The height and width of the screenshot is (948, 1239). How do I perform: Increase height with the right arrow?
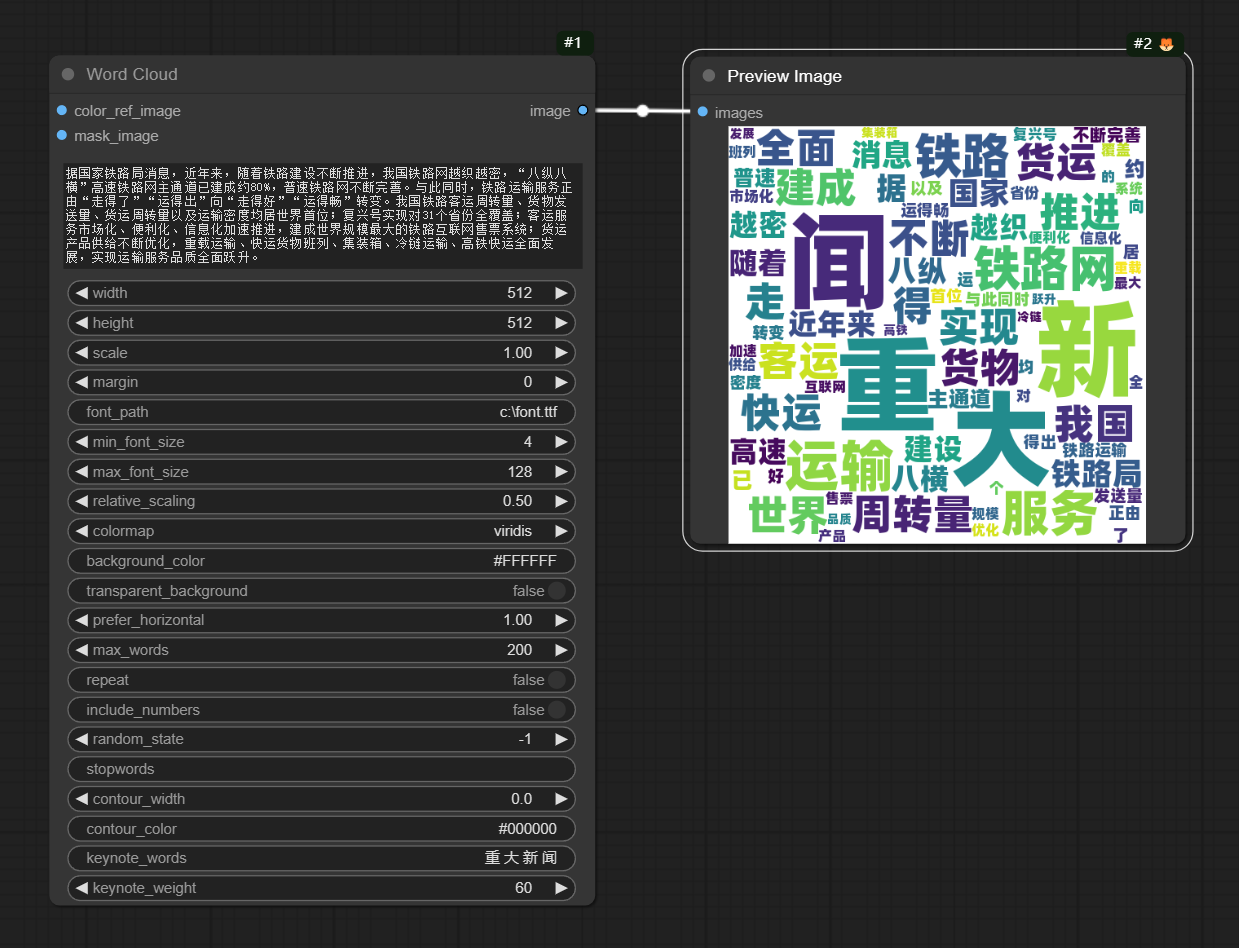click(x=562, y=323)
